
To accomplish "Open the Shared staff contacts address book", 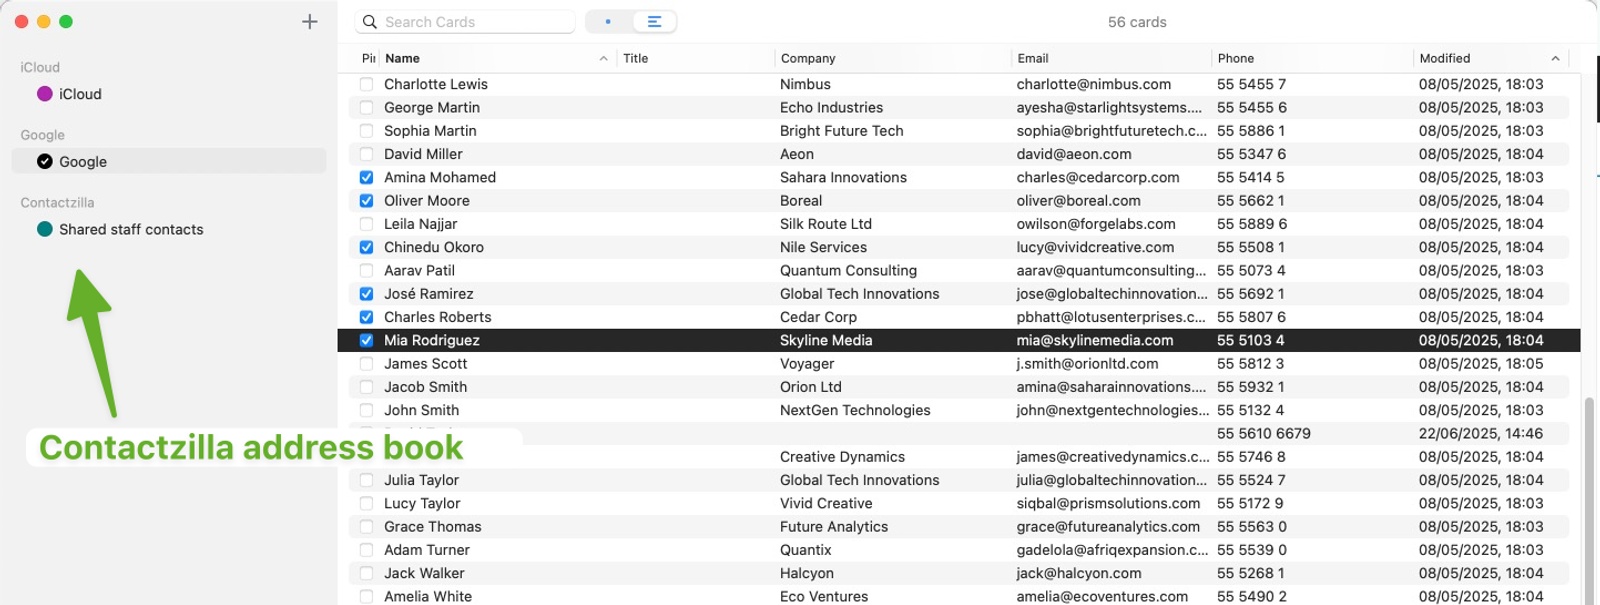I will pyautogui.click(x=169, y=229).
